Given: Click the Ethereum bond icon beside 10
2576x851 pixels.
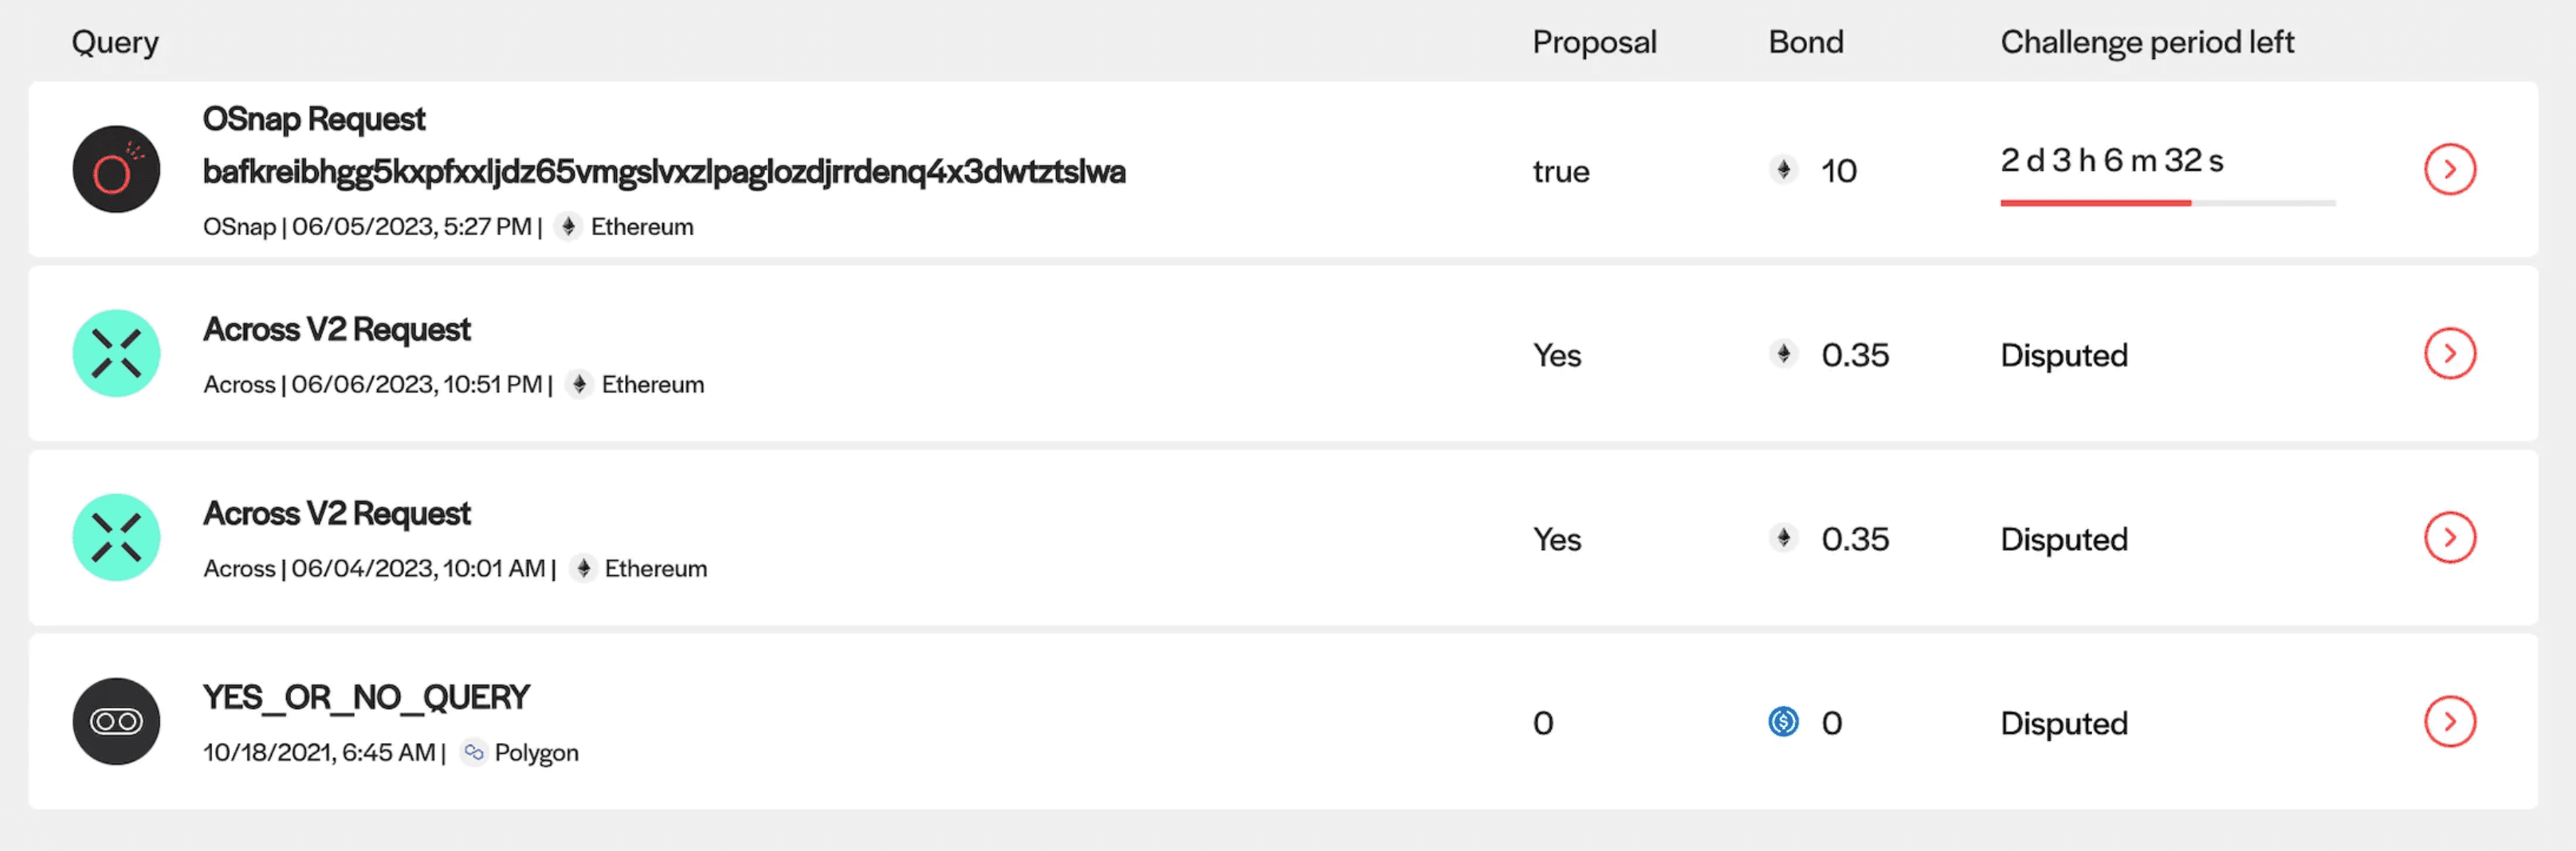Looking at the screenshot, I should click(x=1783, y=169).
